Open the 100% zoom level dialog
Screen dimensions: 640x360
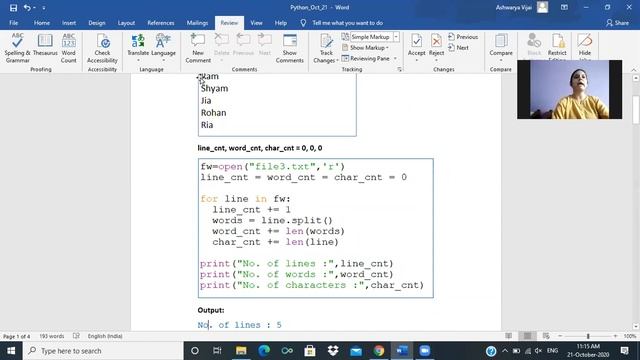[630, 336]
